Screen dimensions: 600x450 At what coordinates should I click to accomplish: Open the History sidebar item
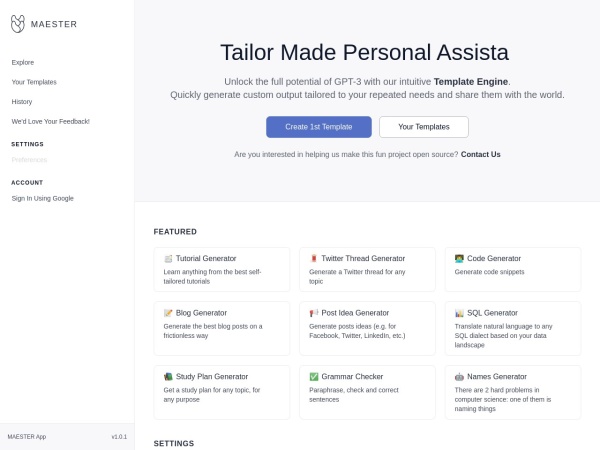coord(22,101)
